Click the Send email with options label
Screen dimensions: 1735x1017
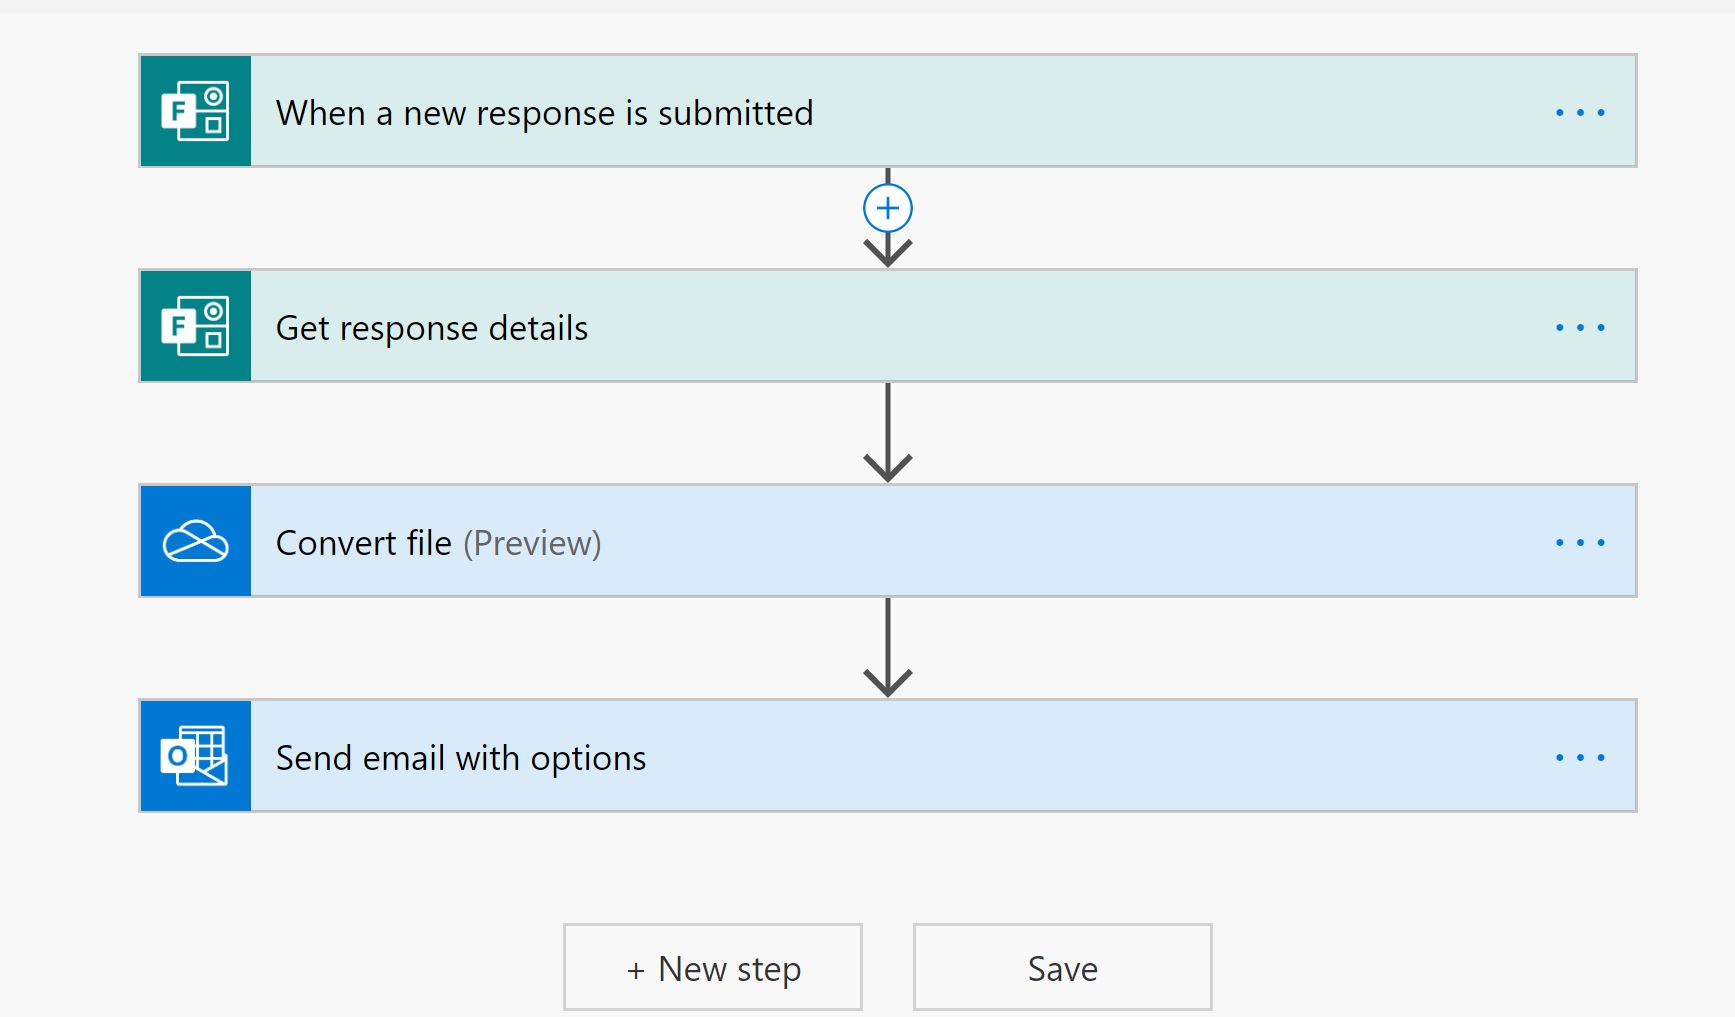[x=461, y=757]
